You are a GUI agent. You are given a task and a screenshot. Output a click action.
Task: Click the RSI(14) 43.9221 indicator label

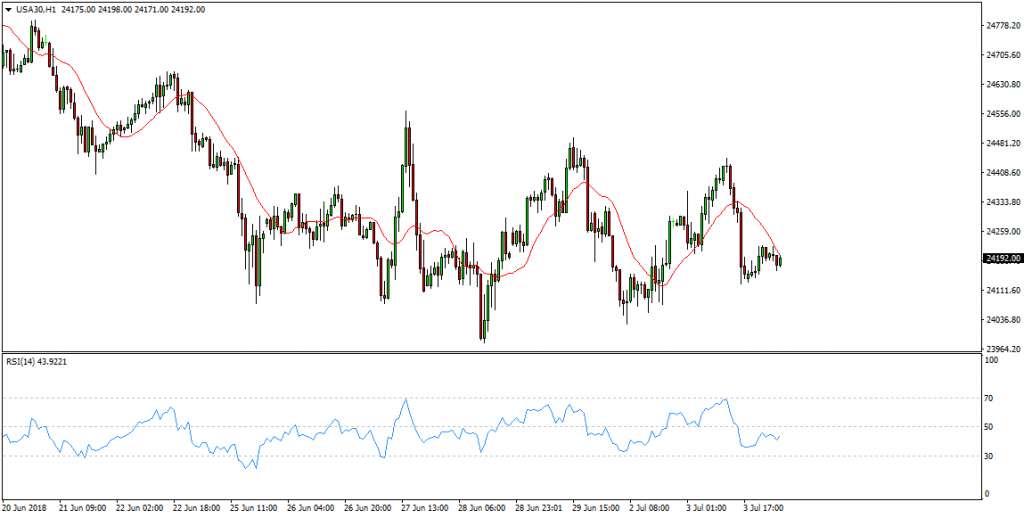(39, 360)
